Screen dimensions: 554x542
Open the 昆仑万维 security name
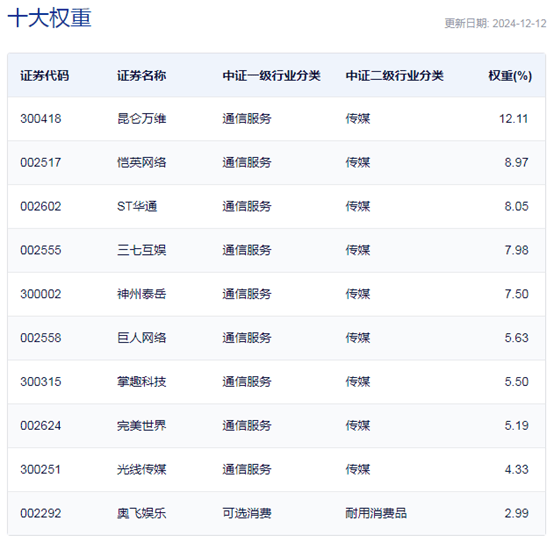(x=142, y=119)
